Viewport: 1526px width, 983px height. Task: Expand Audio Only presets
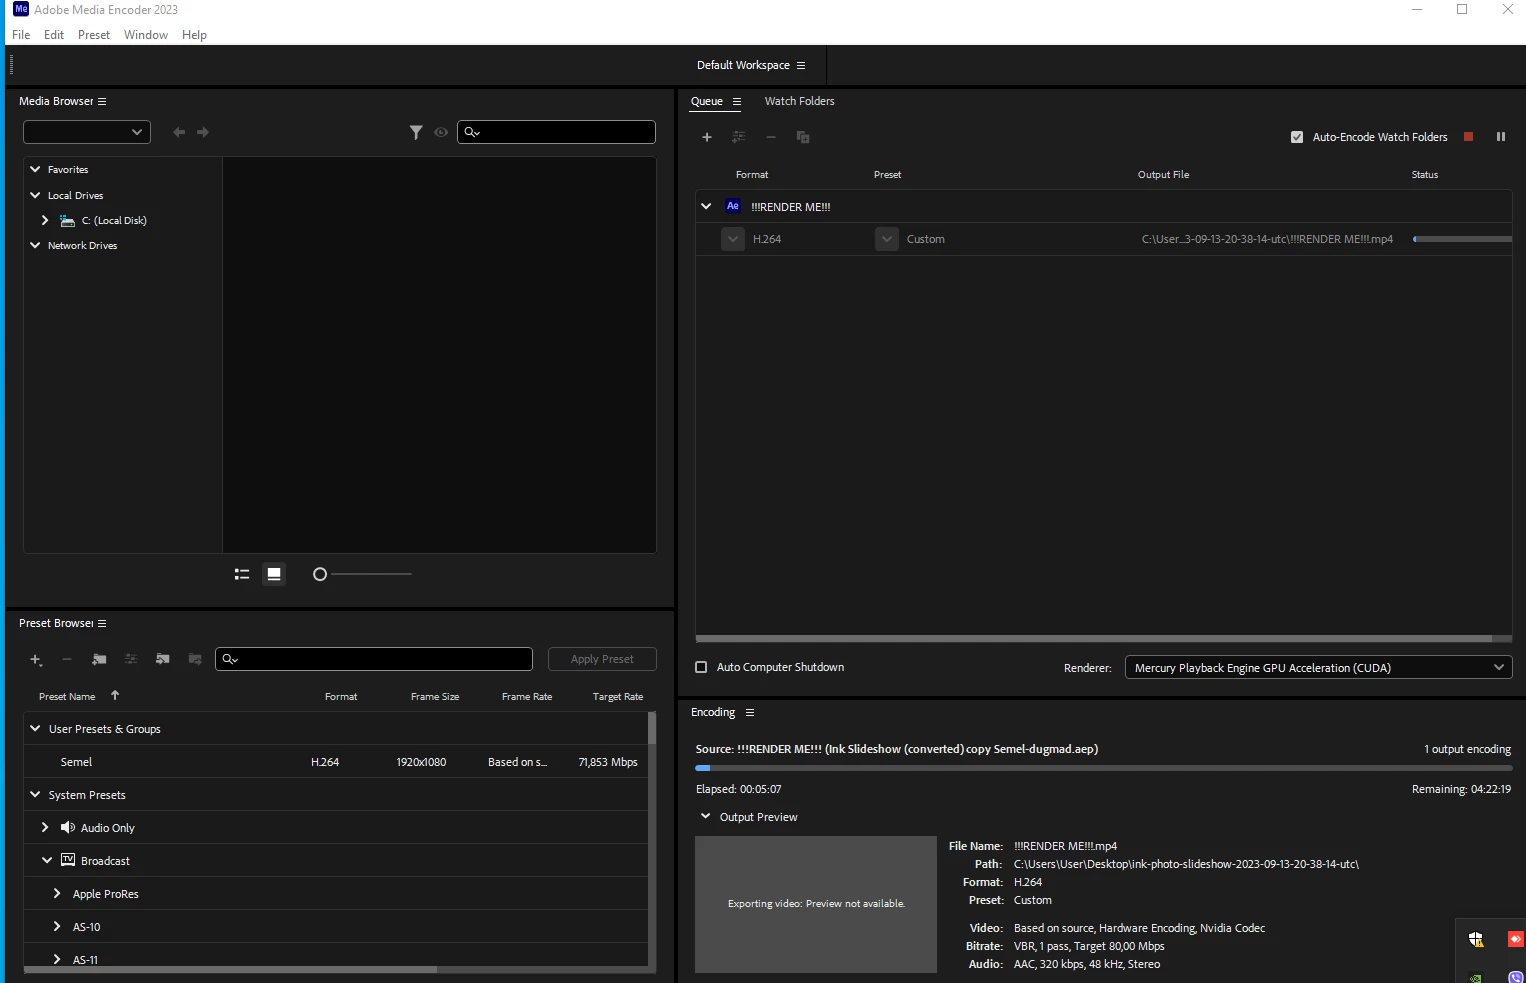tap(45, 827)
